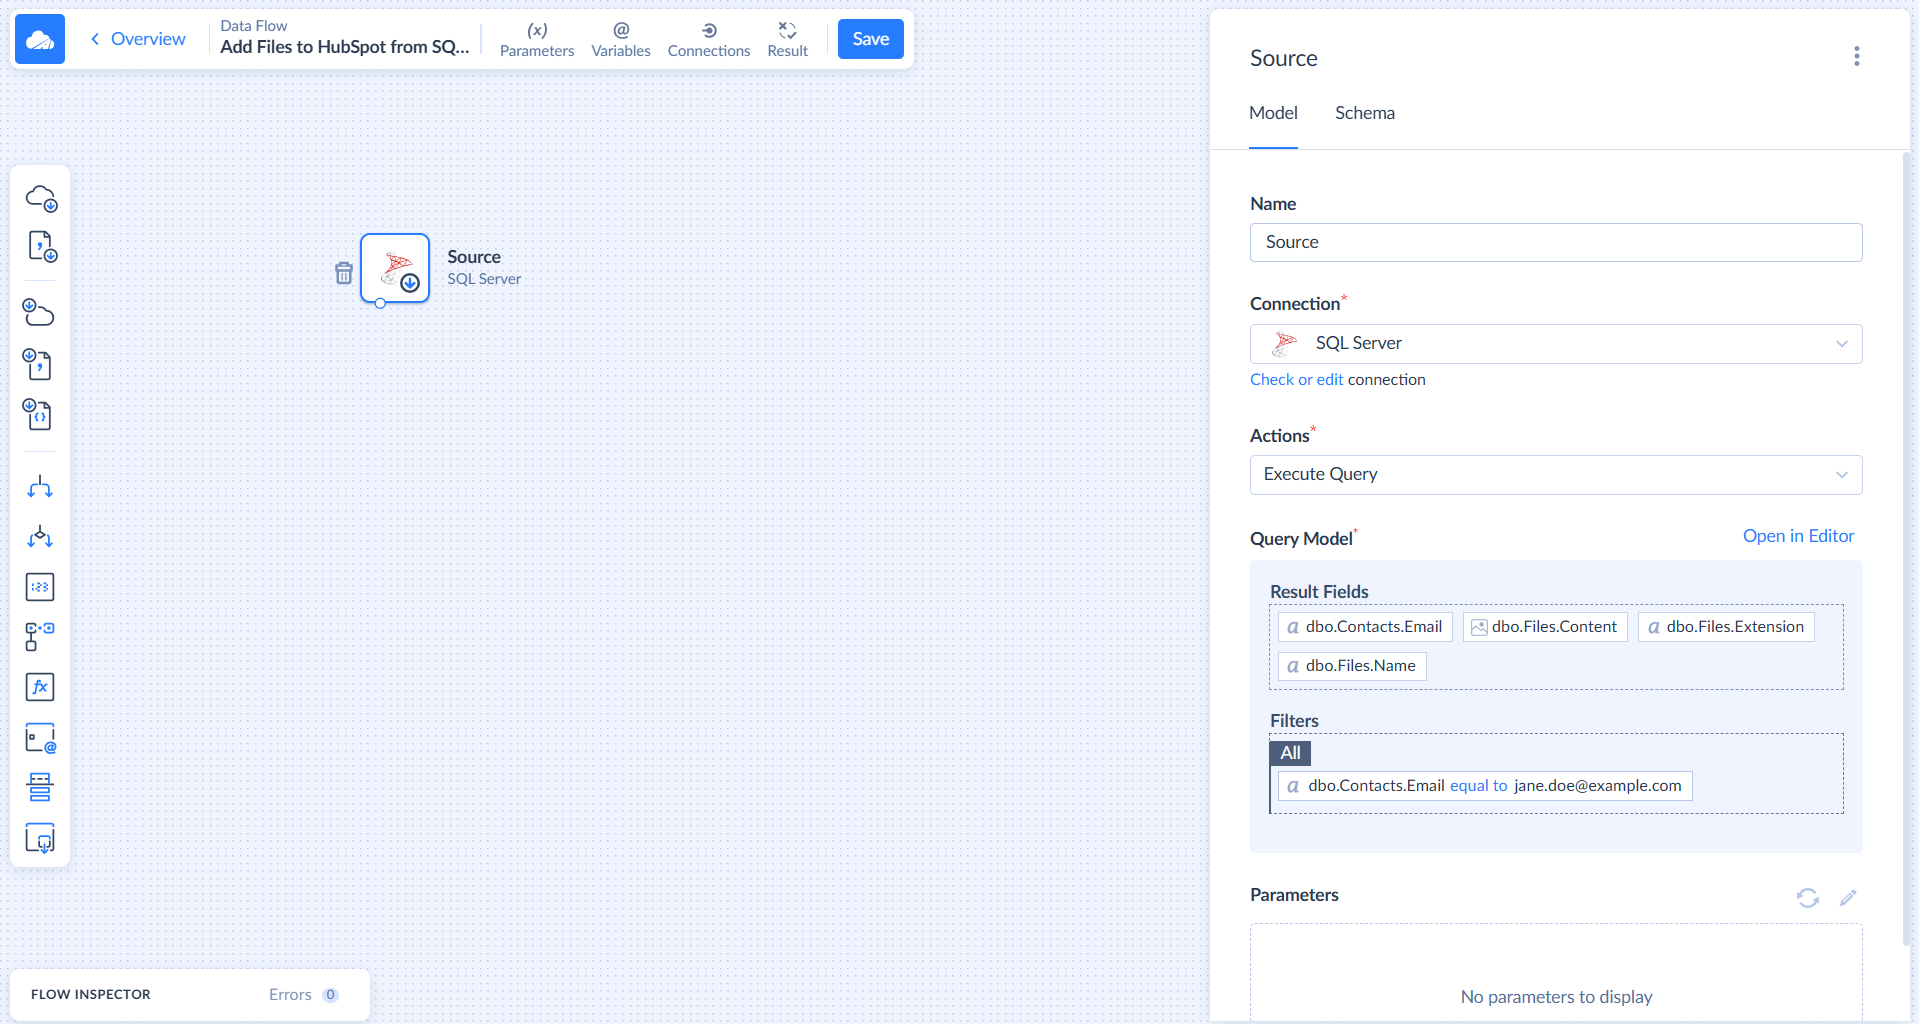Choose the Split component icon
Image resolution: width=1919 pixels, height=1024 pixels.
40,487
